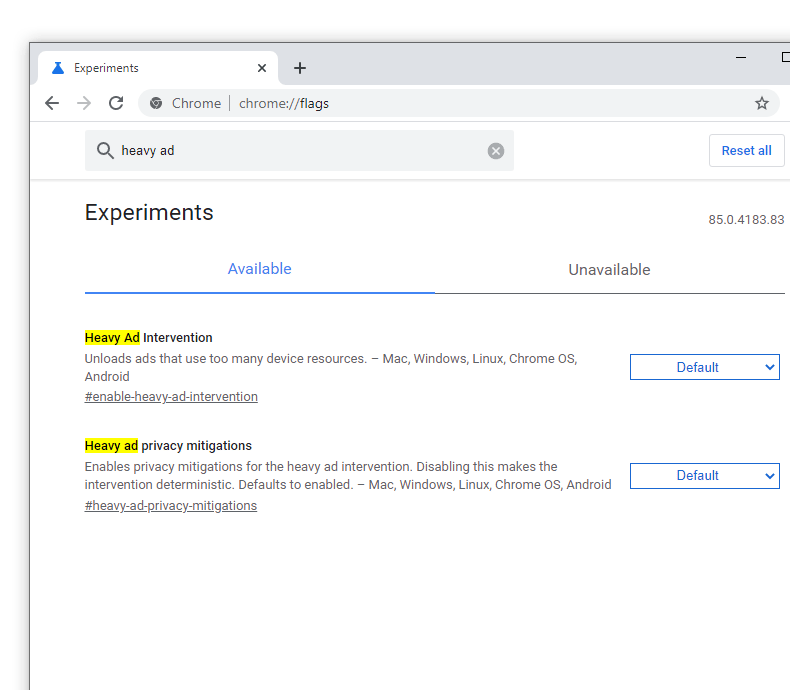790x690 pixels.
Task: Switch to the Unavailable tab
Action: pos(609,270)
